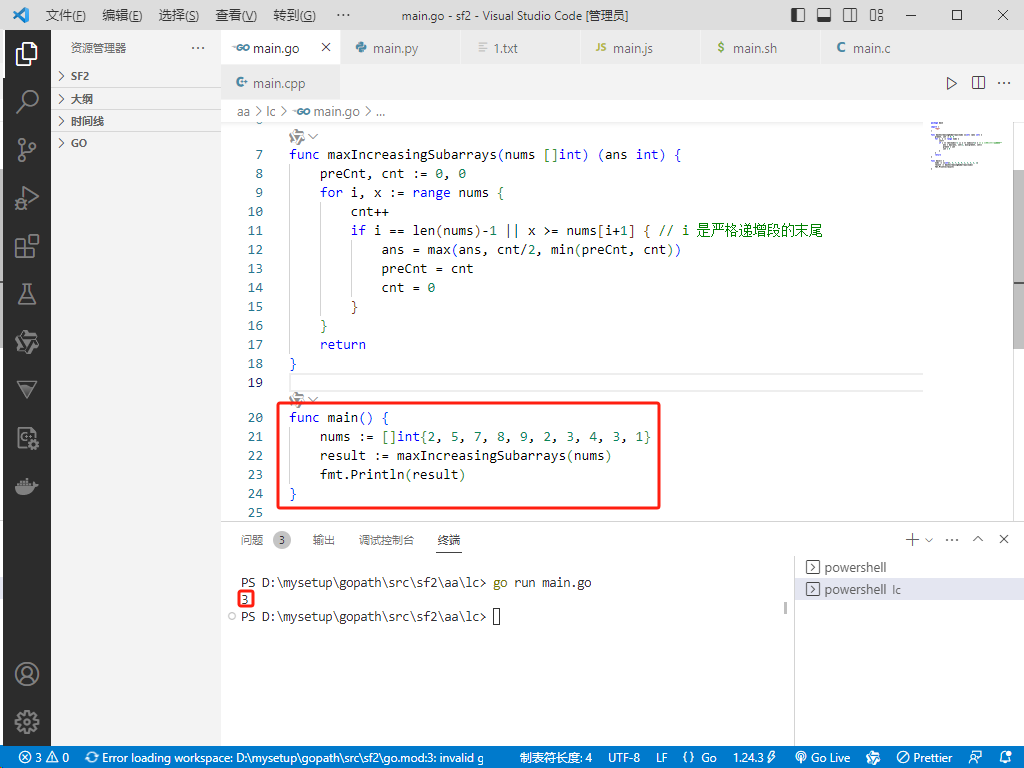Open the 查看 View menu
1024x768 pixels.
tap(236, 15)
